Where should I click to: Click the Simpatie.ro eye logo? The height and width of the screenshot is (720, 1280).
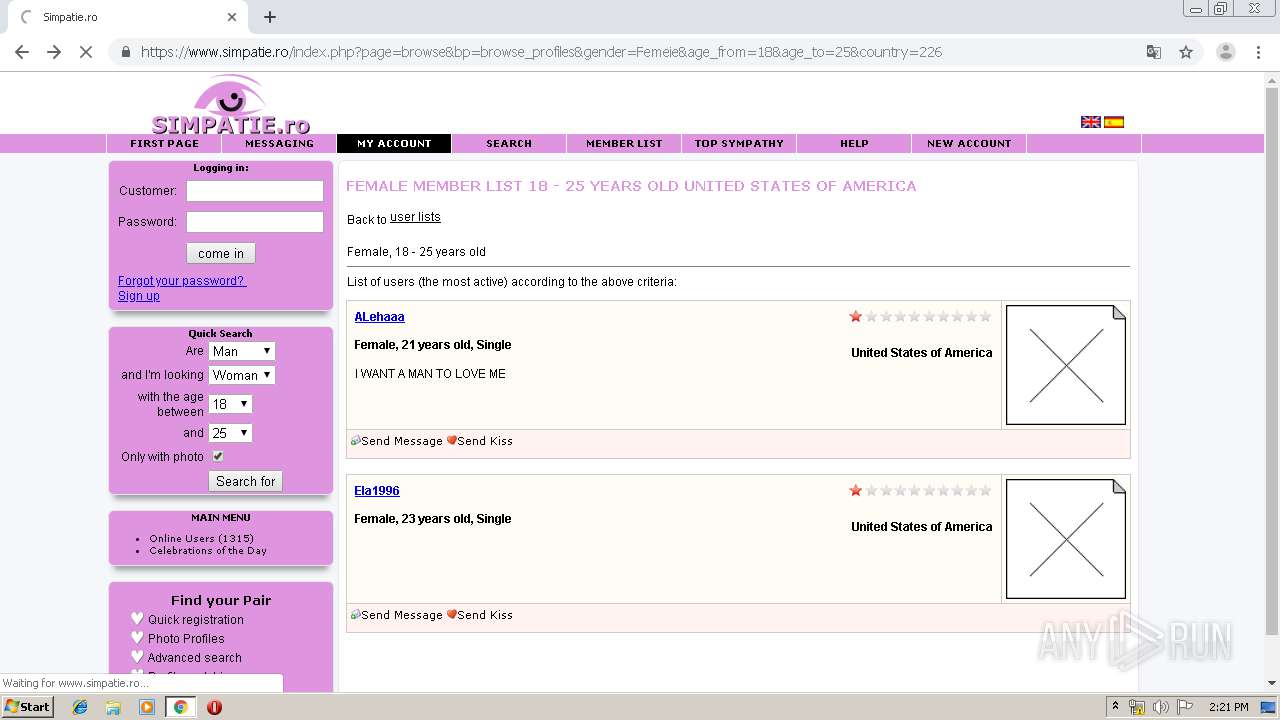coord(231,105)
